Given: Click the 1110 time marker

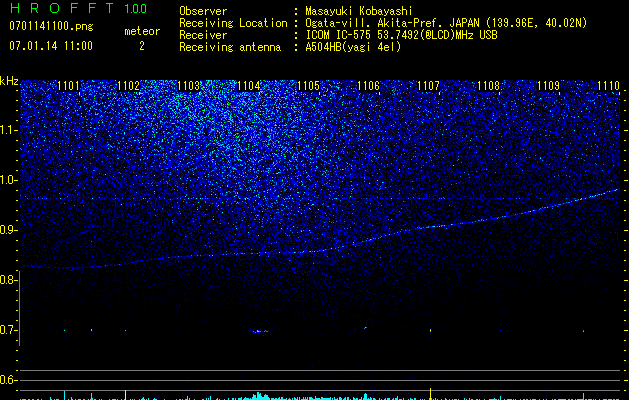Looking at the screenshot, I should click(x=609, y=86).
